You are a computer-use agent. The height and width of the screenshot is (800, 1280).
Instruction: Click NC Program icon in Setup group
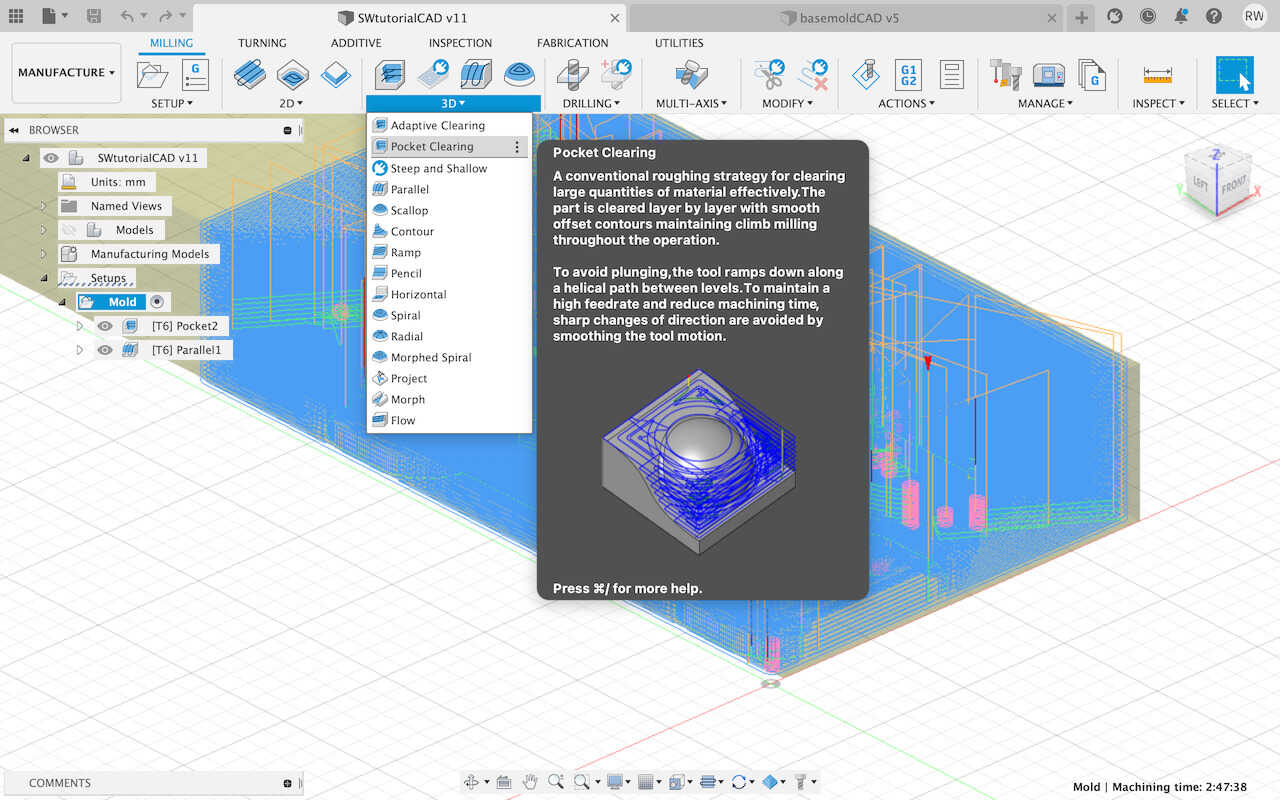pyautogui.click(x=195, y=74)
